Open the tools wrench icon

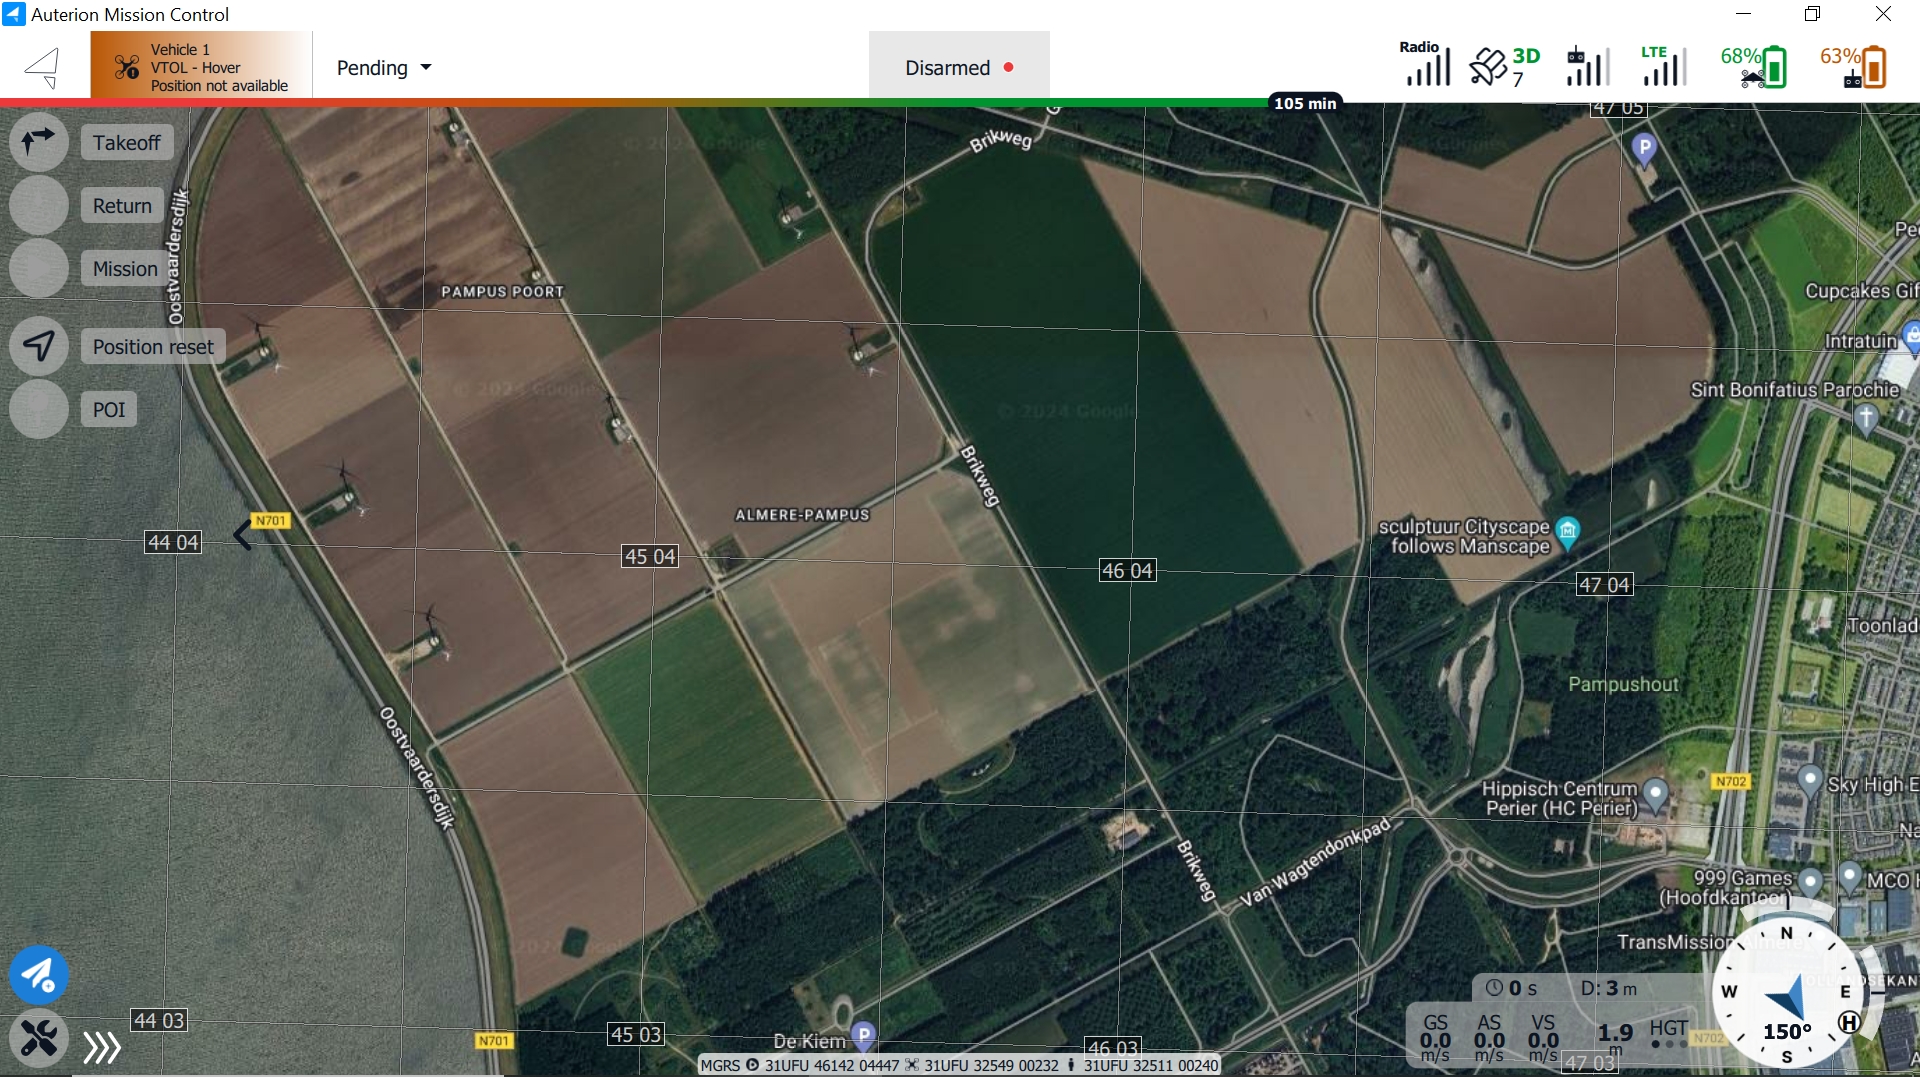point(38,1038)
